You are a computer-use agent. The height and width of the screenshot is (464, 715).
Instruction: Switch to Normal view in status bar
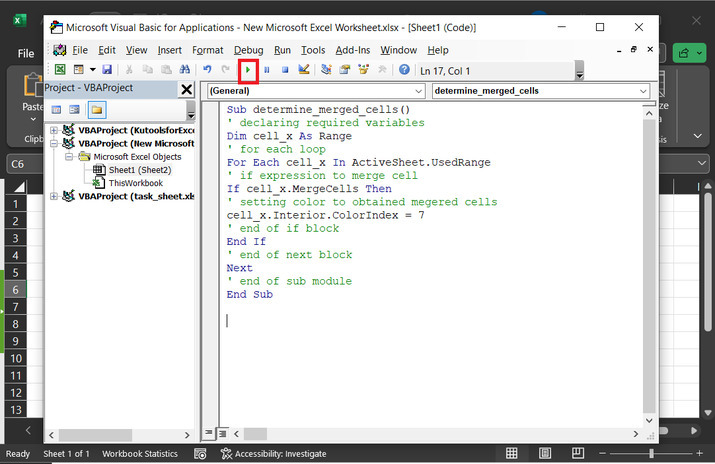click(512, 453)
